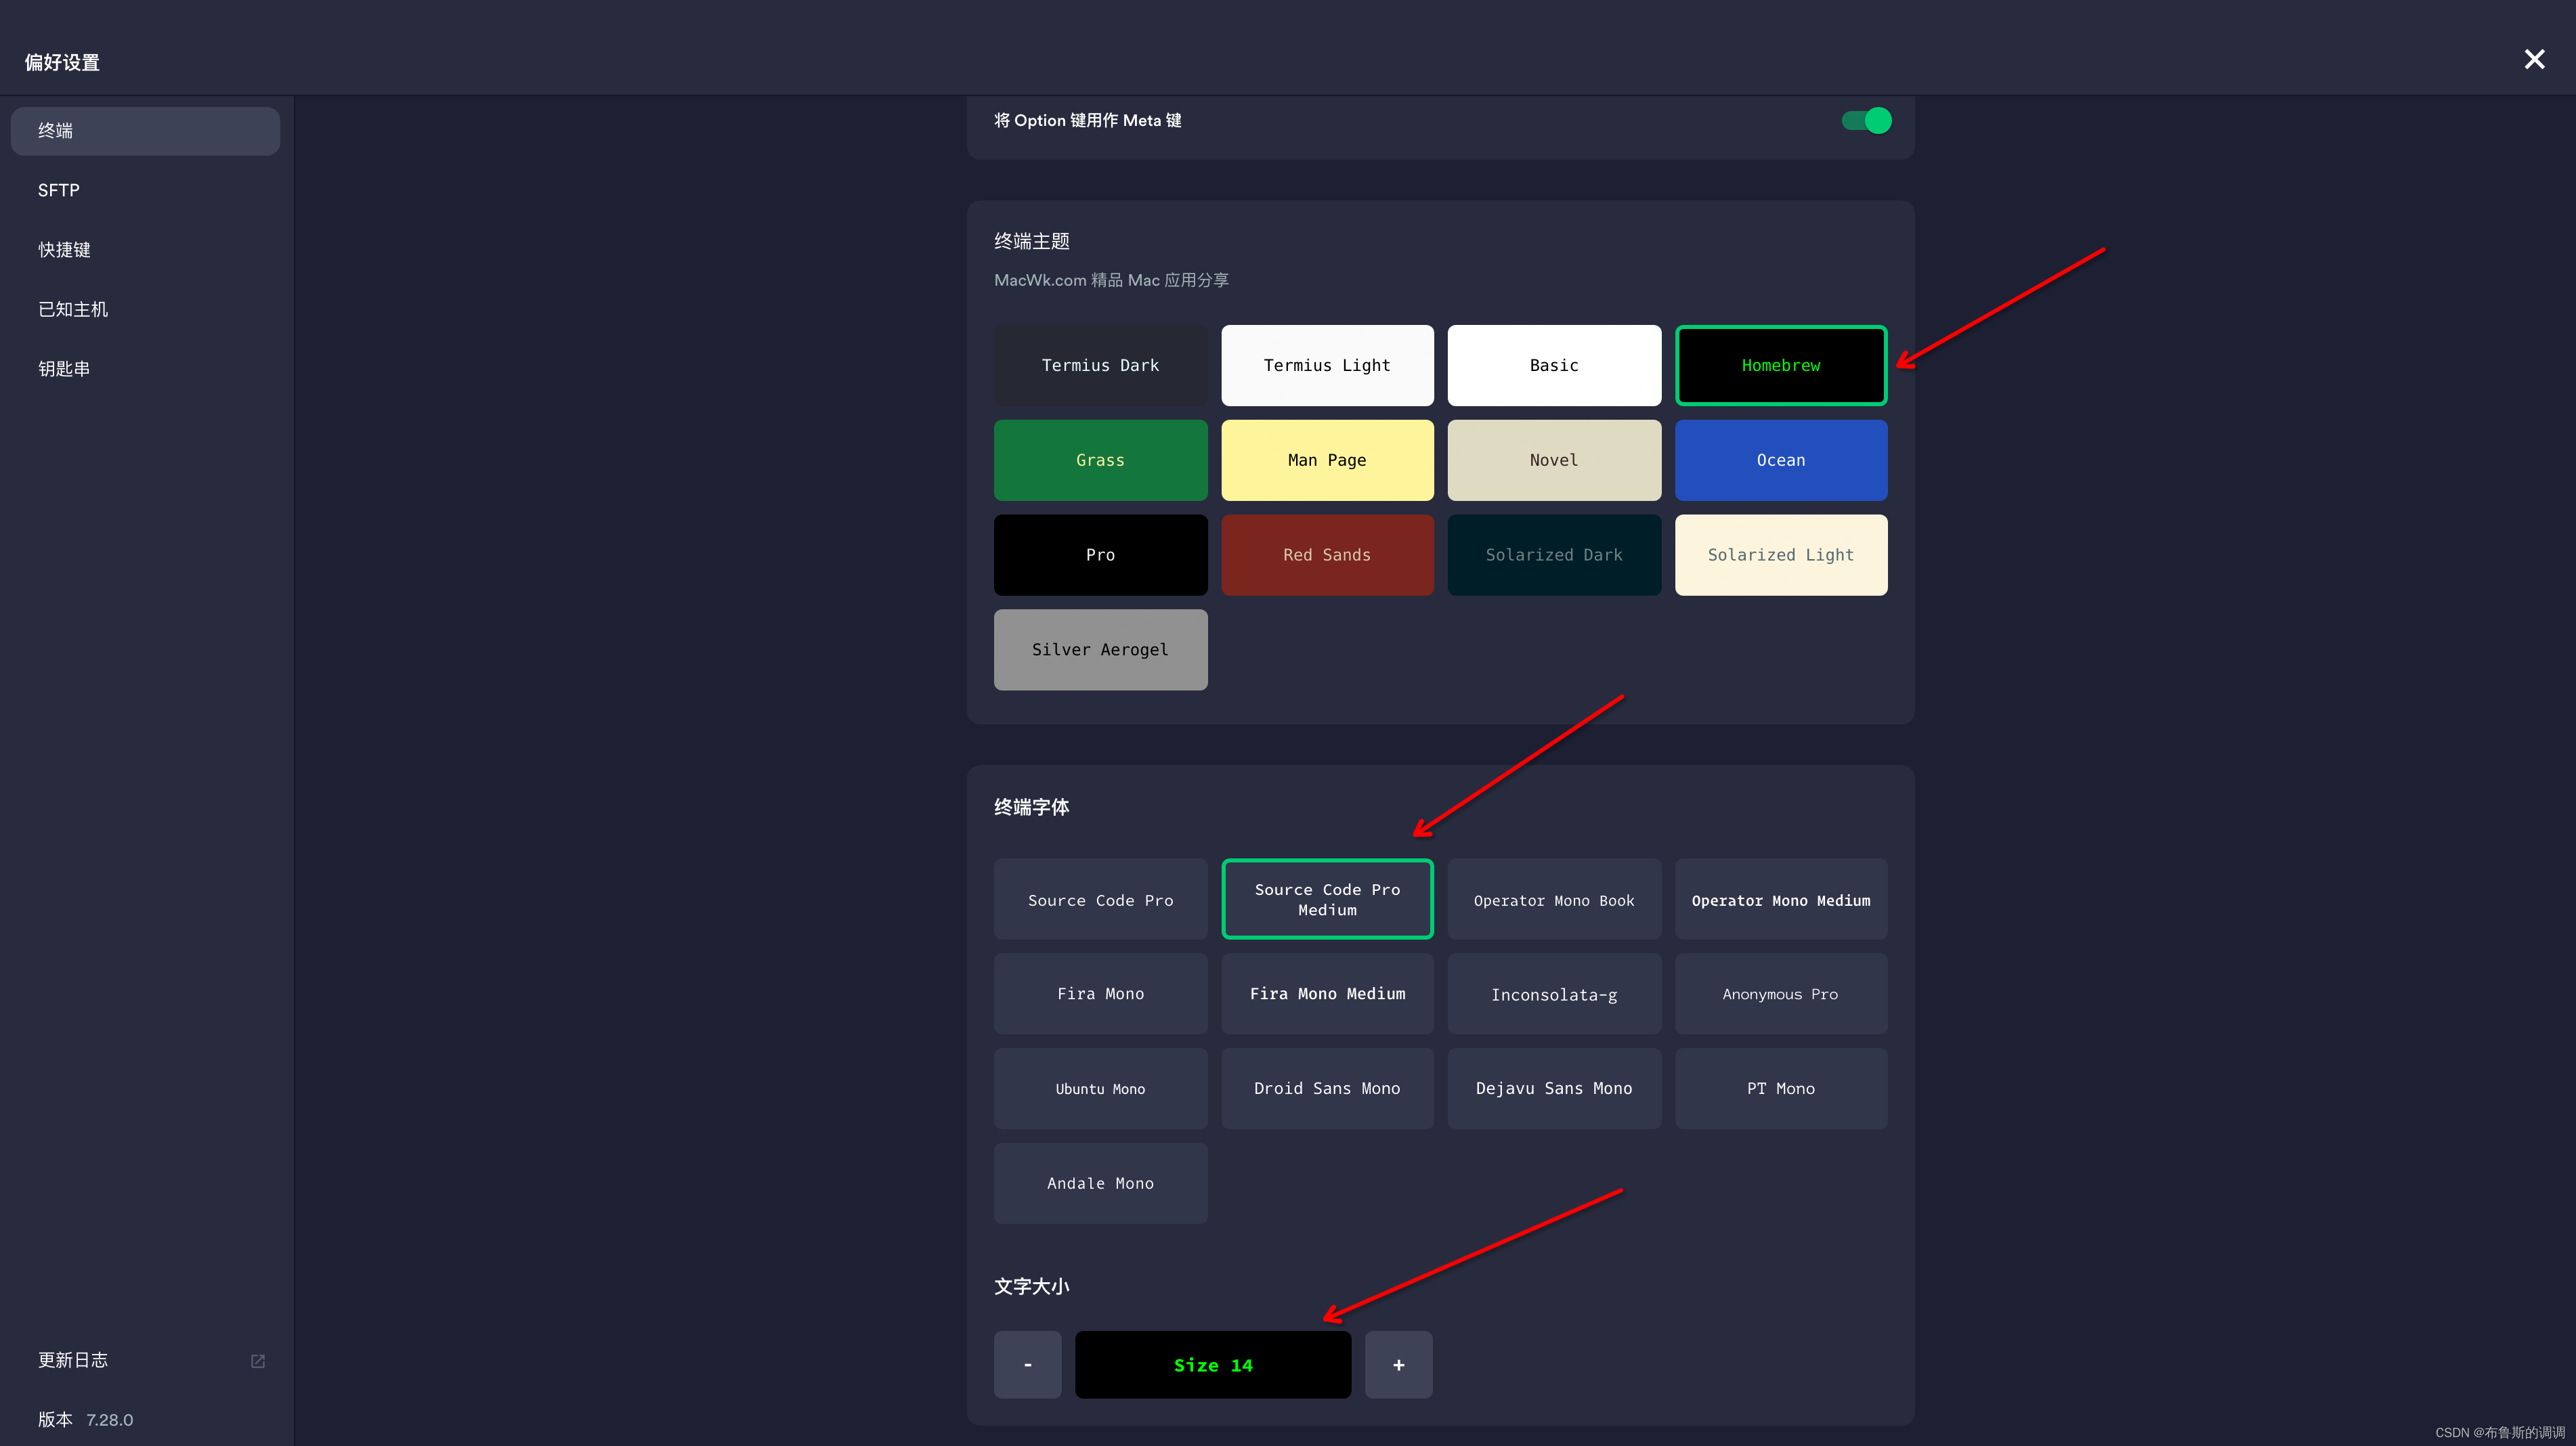The width and height of the screenshot is (2576, 1446).
Task: Select the Ubuntu Mono font
Action: pyautogui.click(x=1100, y=1089)
